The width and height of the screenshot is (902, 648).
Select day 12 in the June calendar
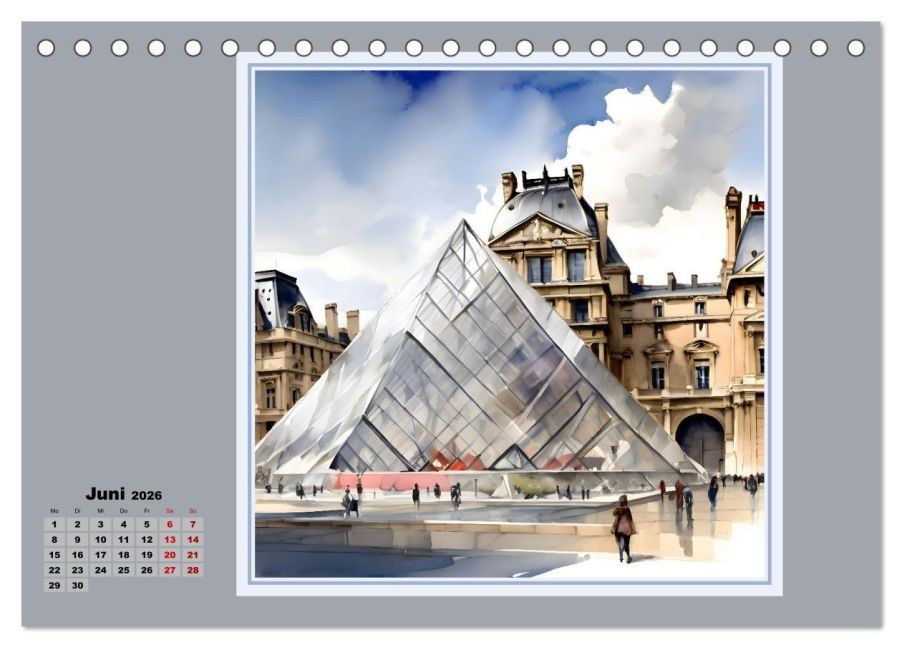point(147,540)
